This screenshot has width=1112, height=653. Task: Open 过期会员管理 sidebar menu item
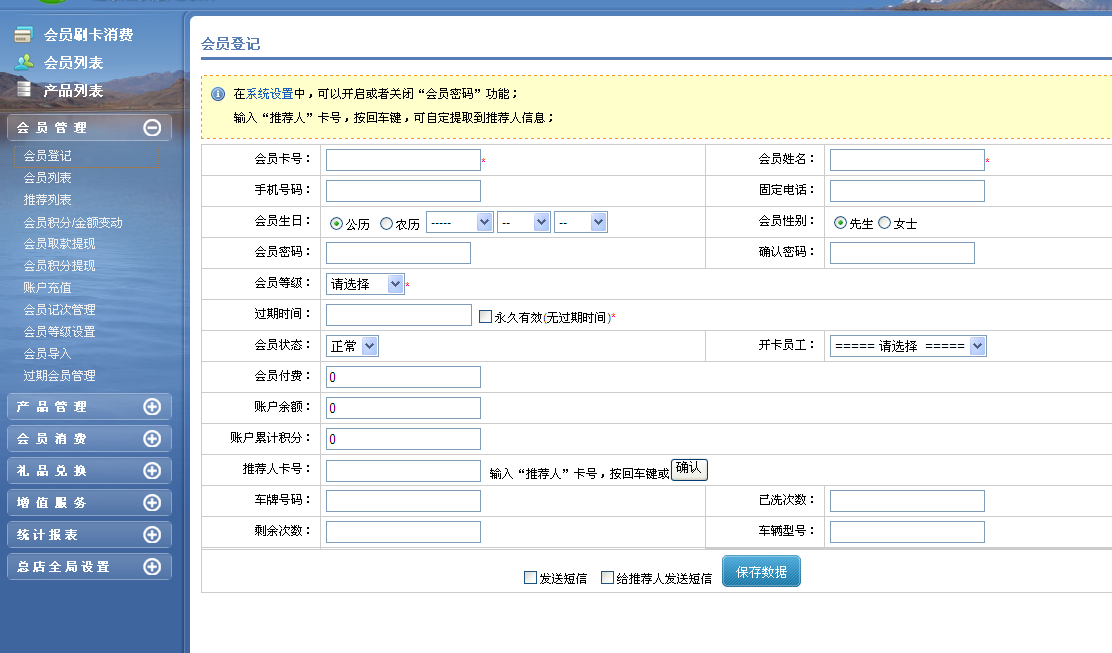tap(60, 376)
